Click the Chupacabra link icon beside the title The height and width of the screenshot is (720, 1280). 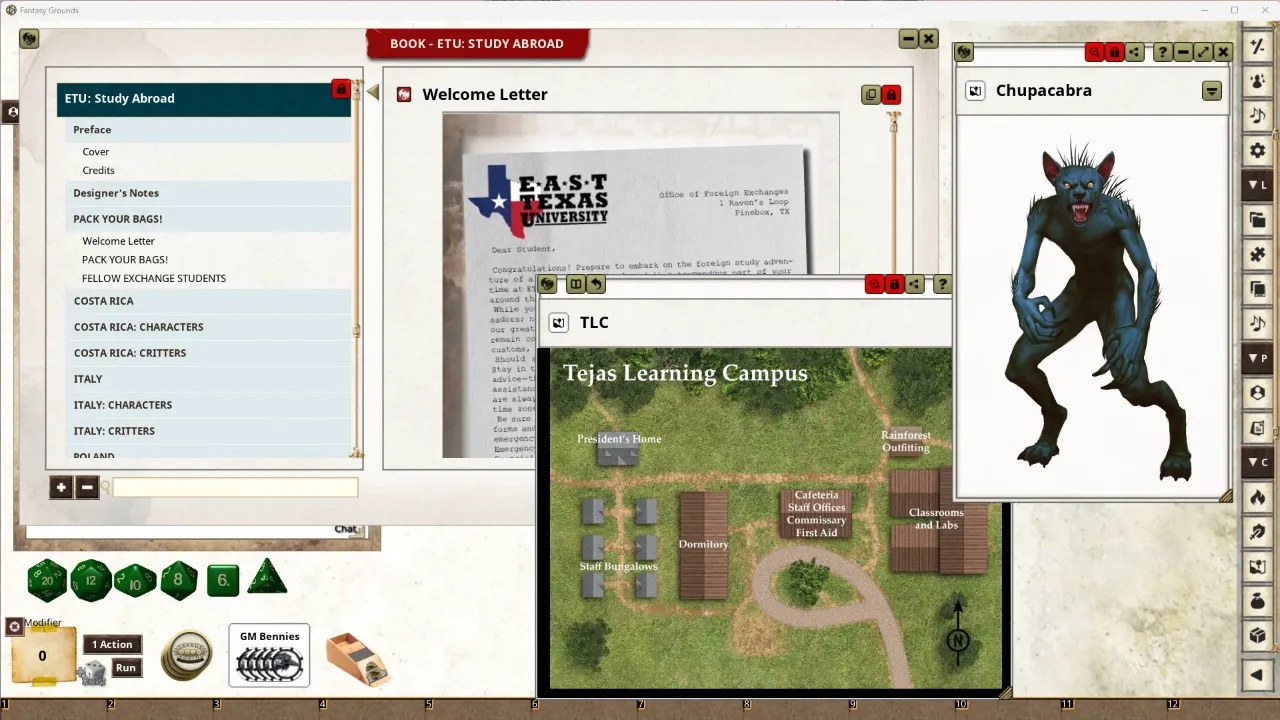tap(974, 91)
